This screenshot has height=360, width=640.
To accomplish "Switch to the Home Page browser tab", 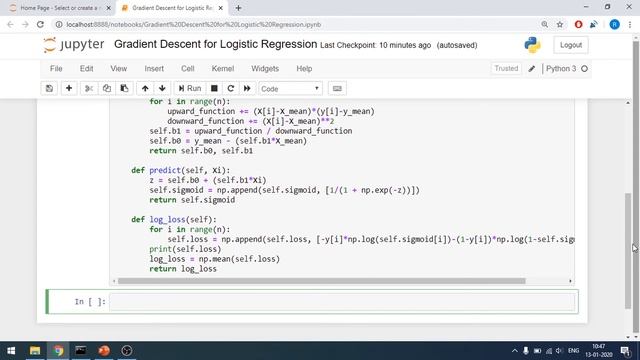I will pyautogui.click(x=60, y=8).
